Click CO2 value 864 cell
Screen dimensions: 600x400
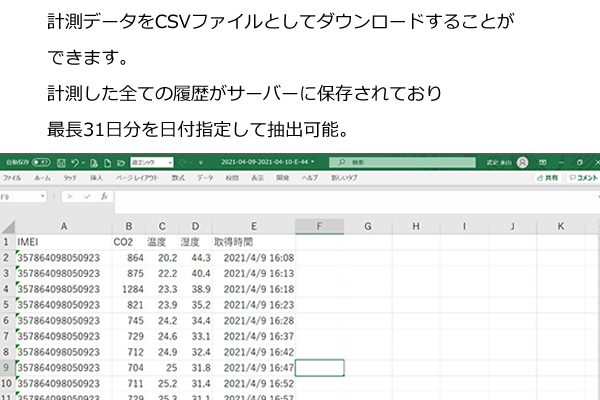click(x=129, y=258)
